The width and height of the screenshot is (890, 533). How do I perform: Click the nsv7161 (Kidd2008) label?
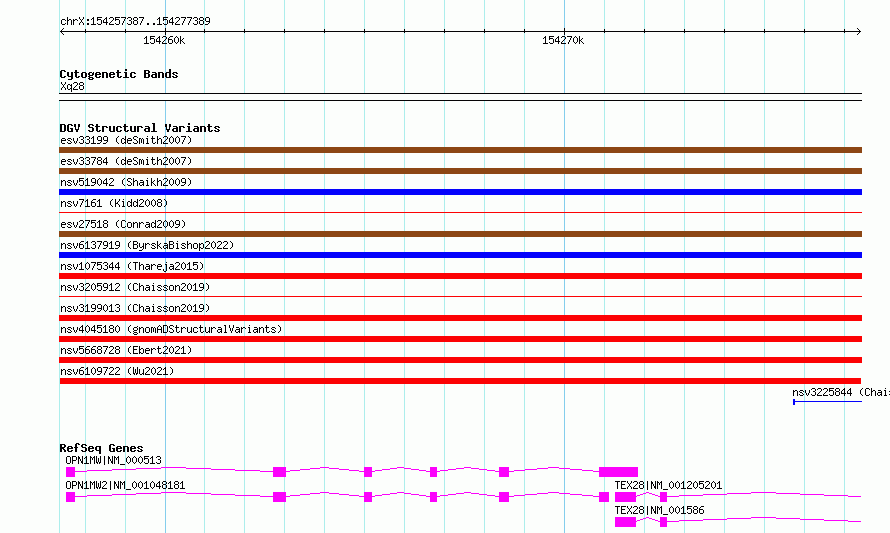click(x=114, y=203)
